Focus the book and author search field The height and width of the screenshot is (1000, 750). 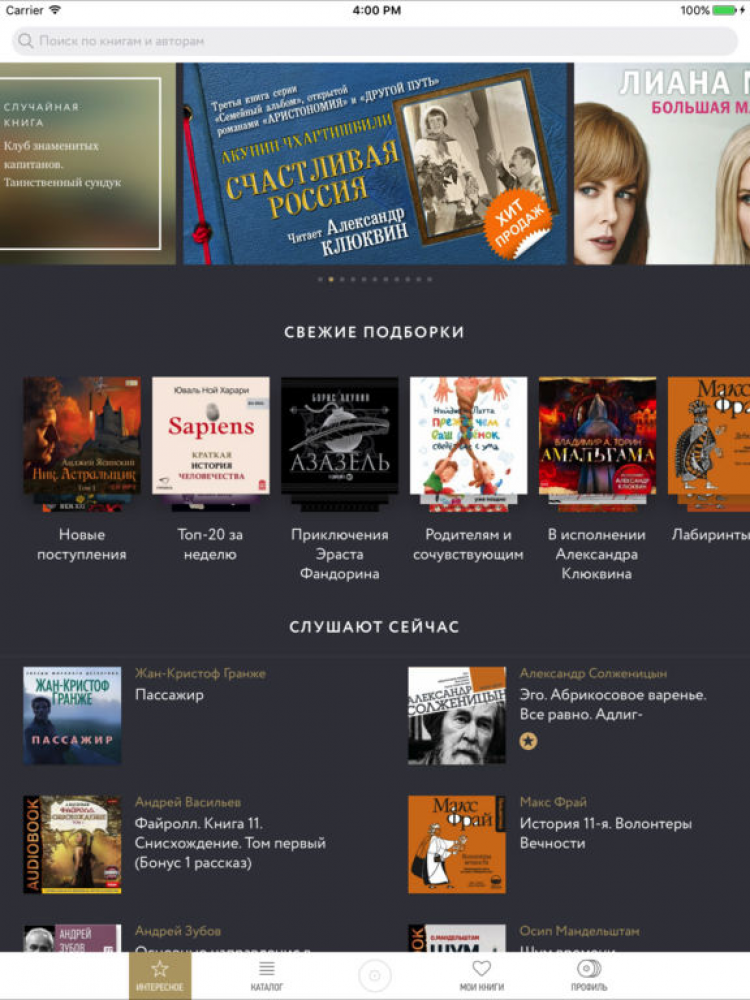tap(374, 41)
